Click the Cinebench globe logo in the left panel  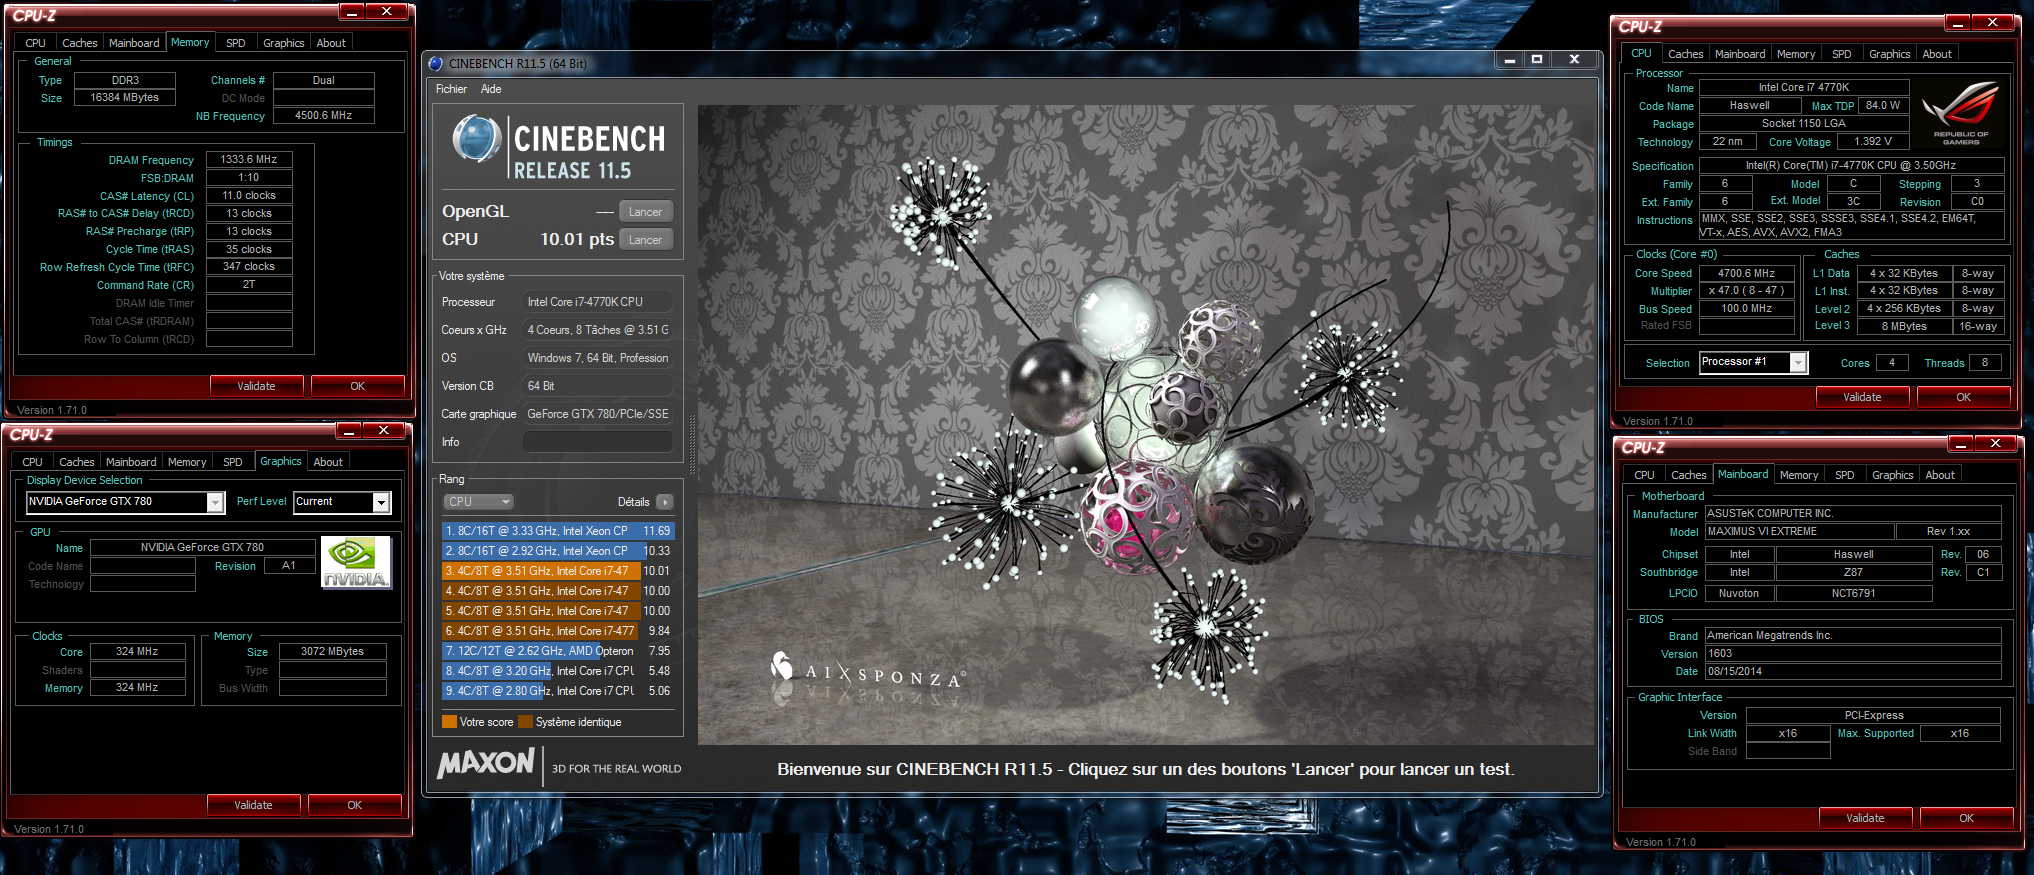[x=477, y=139]
